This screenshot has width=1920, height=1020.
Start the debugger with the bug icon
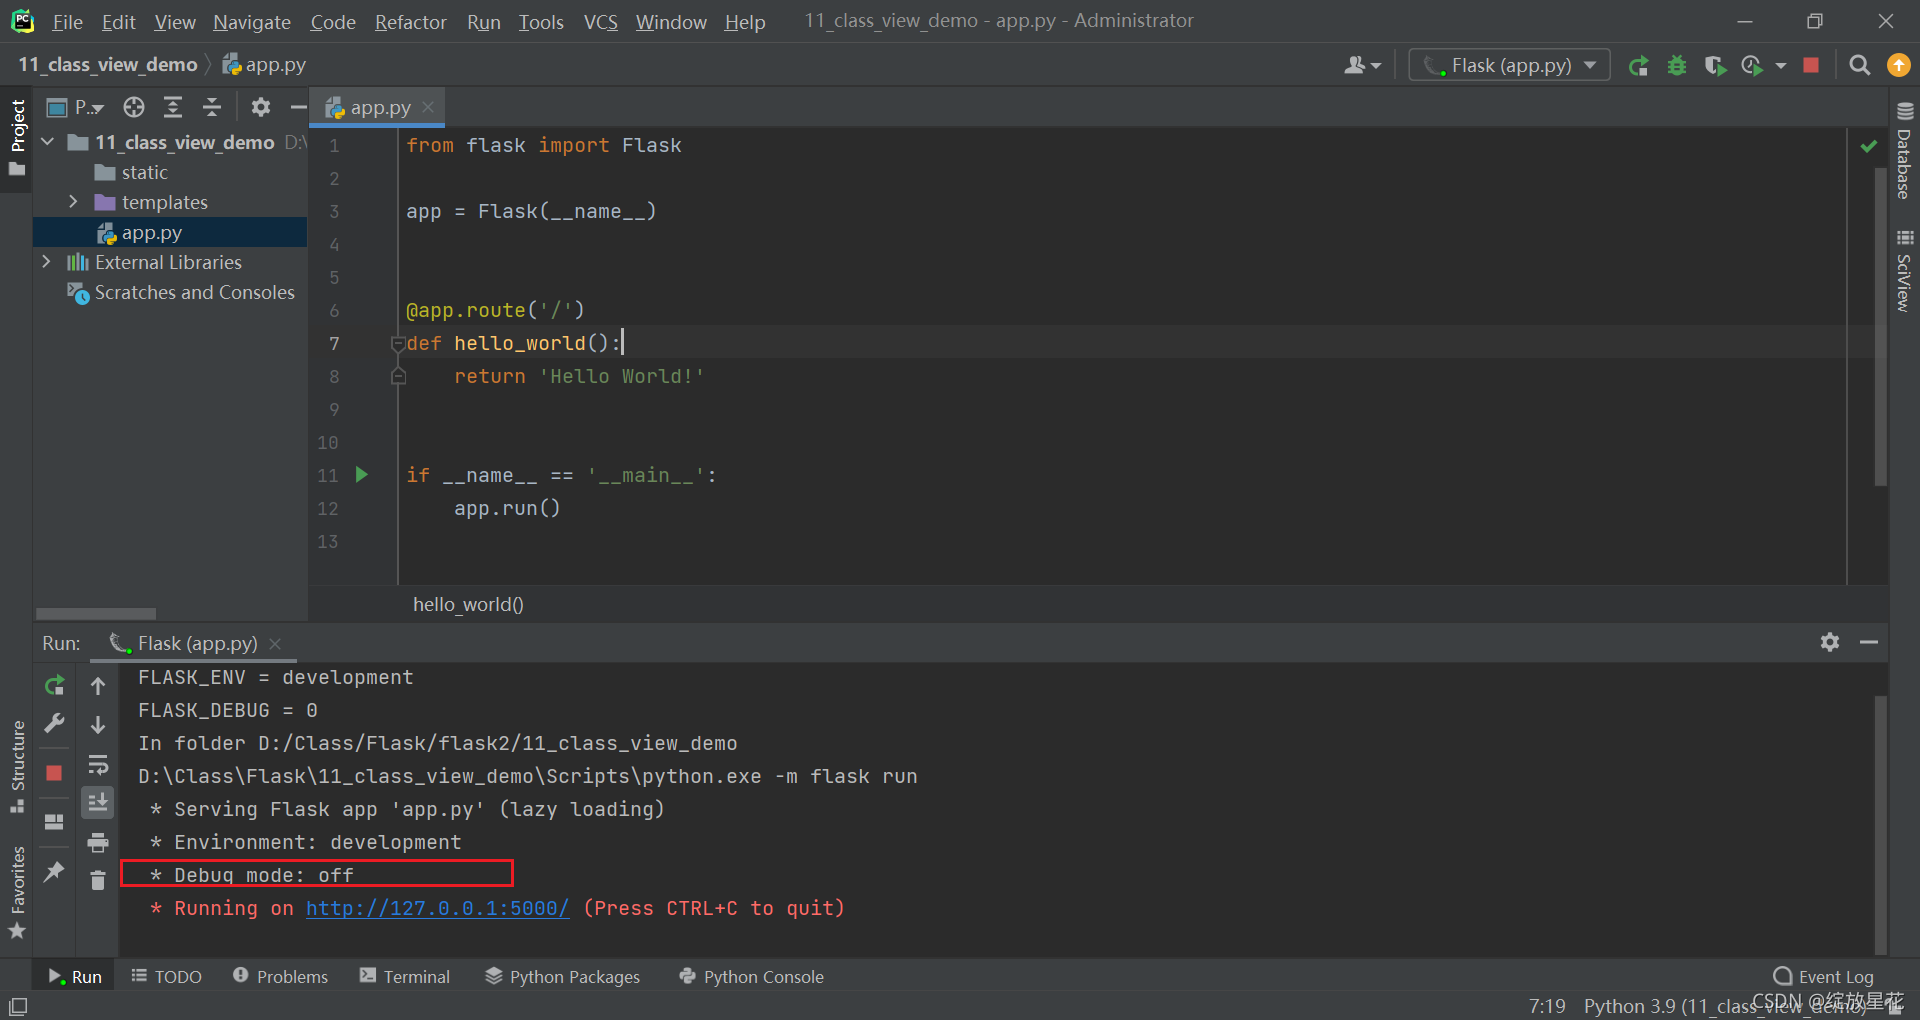click(x=1677, y=65)
